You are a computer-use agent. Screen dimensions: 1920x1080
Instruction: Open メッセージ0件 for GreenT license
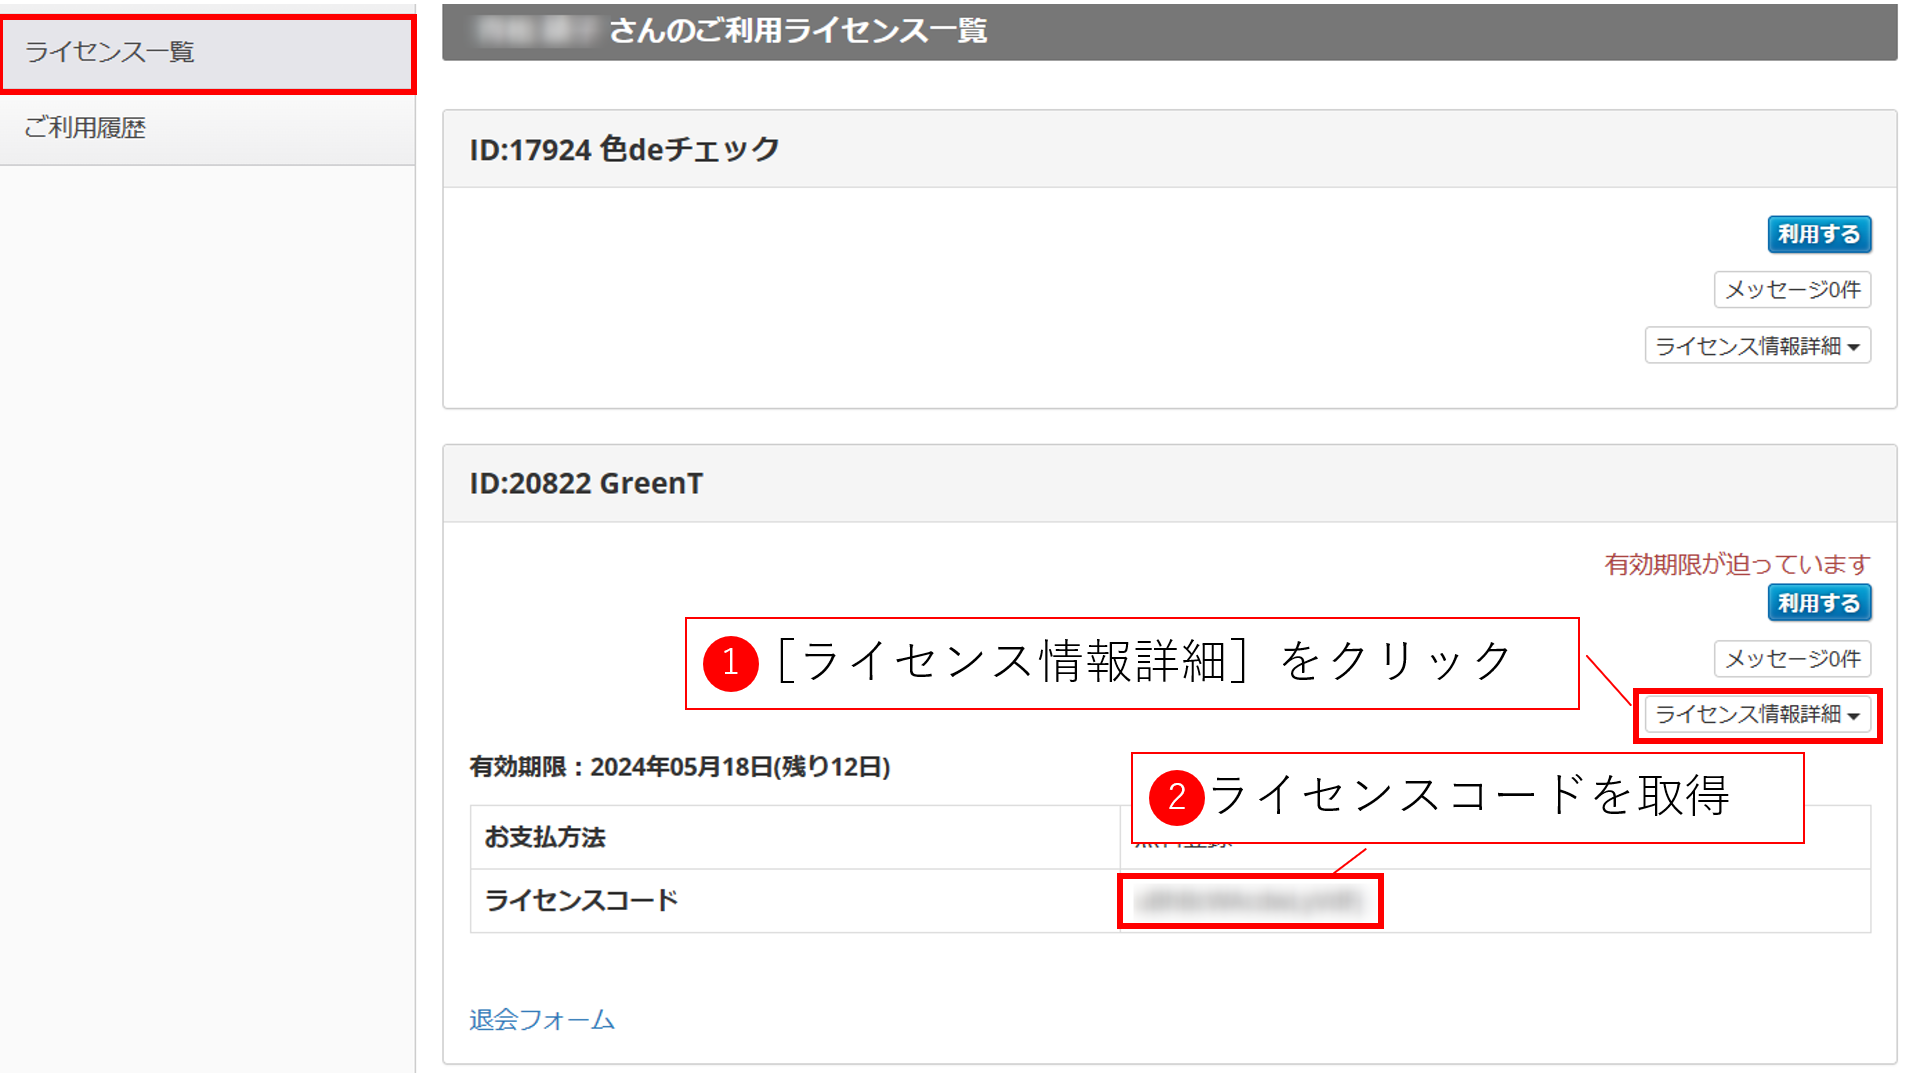click(x=1792, y=659)
